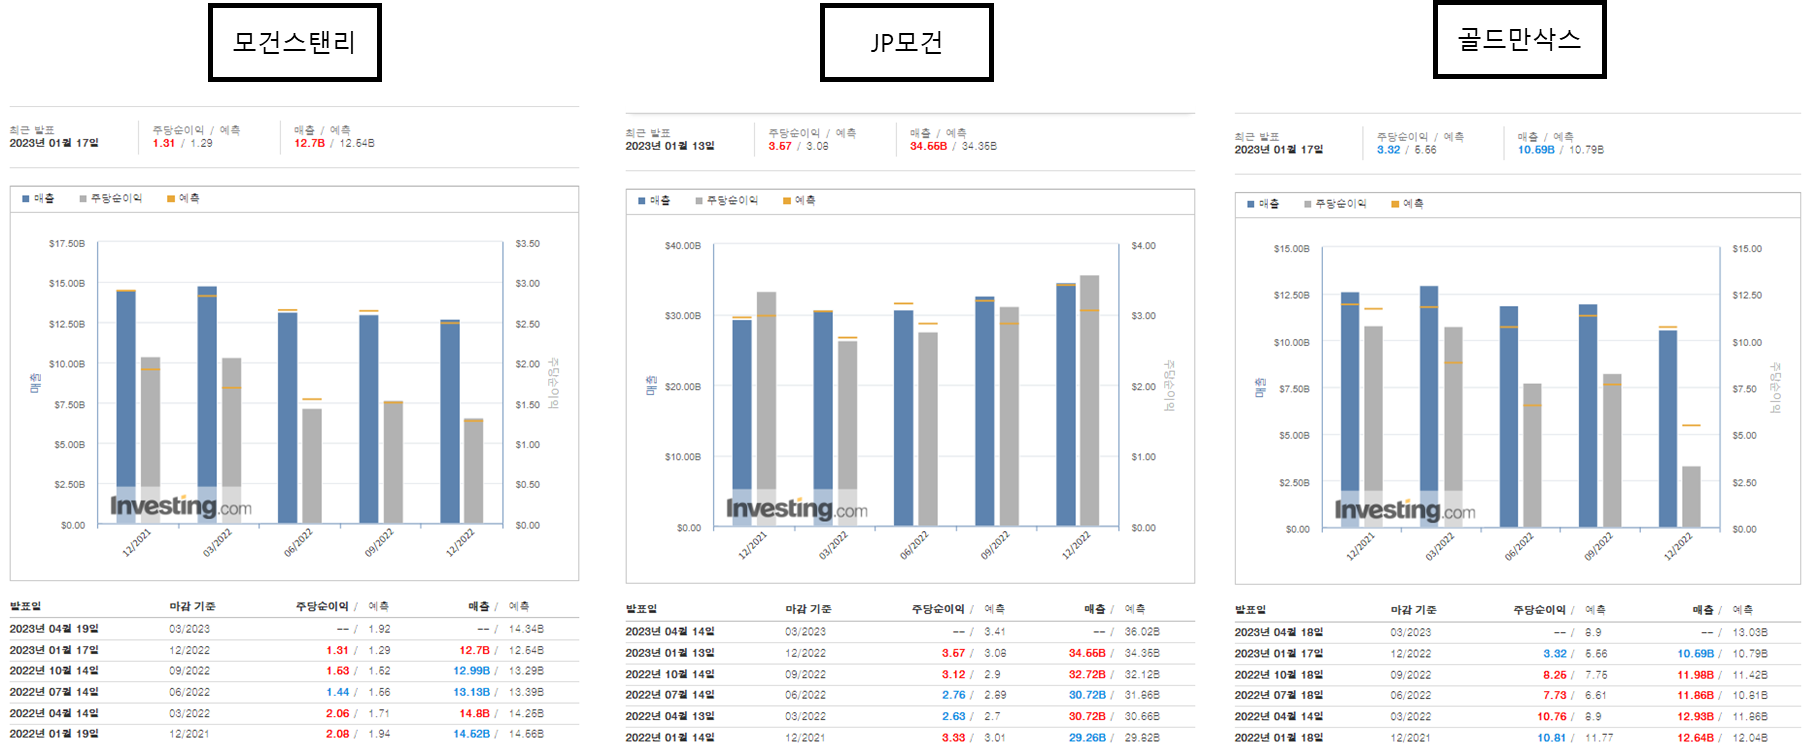Select the 2023년 04월 18일 row date in 골드만삭스 table

pos(1279,632)
